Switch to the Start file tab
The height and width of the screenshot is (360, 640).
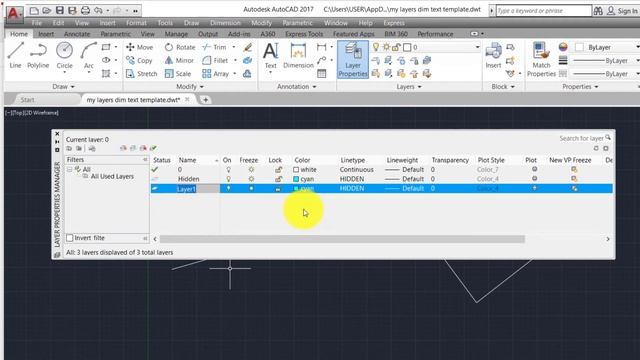coord(28,100)
